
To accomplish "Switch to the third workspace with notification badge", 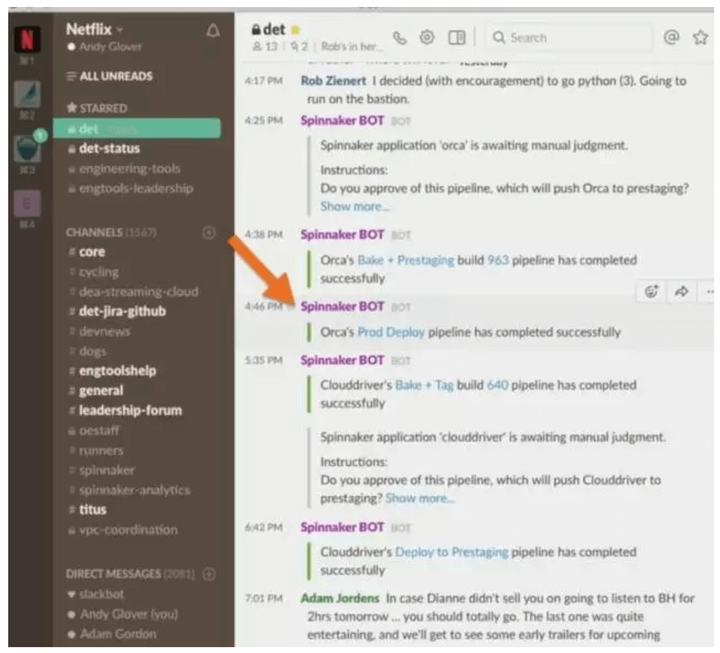I will click(x=27, y=149).
